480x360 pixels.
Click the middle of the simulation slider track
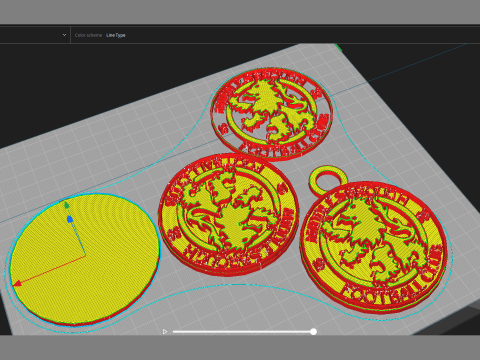[243, 332]
